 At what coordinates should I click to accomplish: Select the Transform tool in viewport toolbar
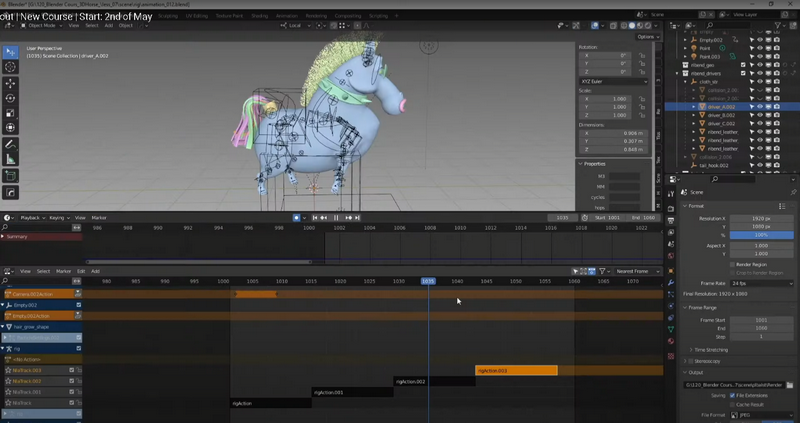10,128
